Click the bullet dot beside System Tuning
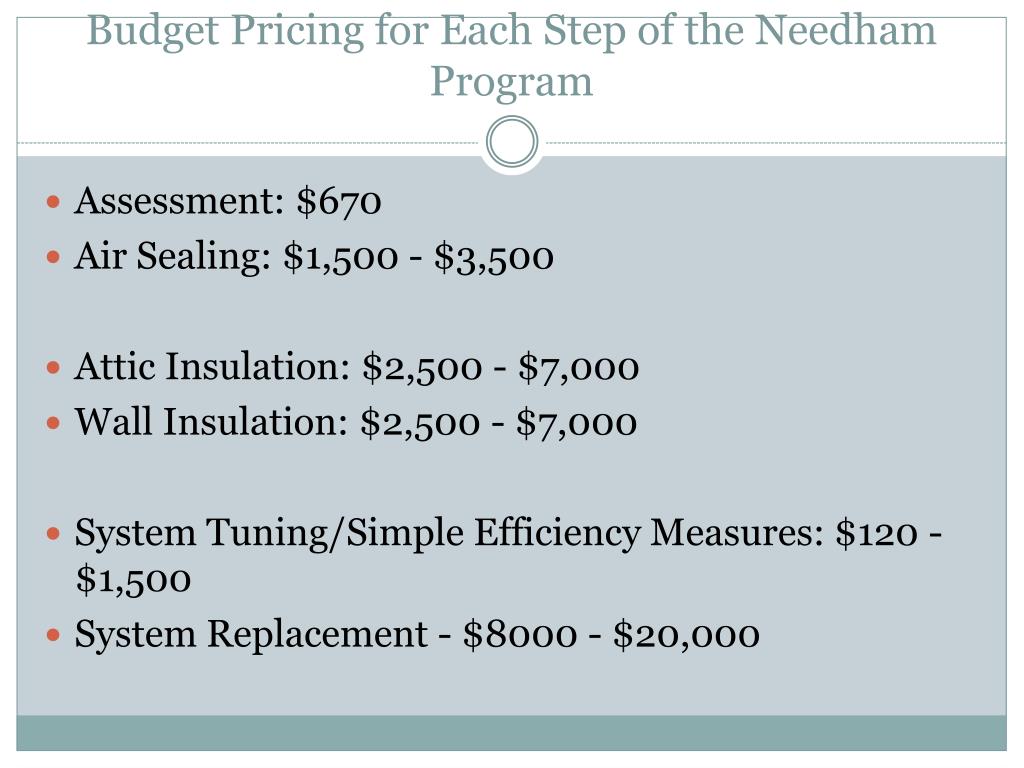The image size is (1024, 768). pos(54,534)
